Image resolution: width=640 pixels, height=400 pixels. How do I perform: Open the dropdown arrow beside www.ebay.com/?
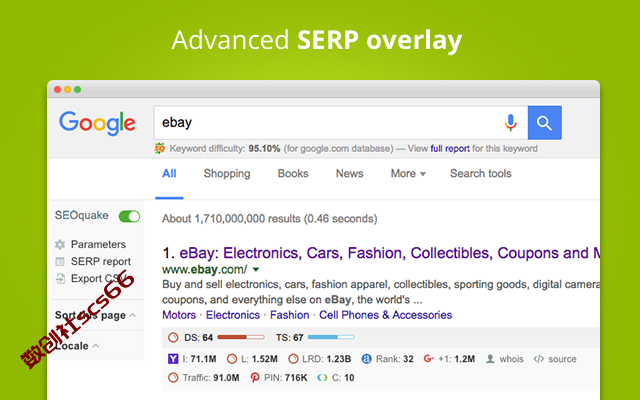[256, 269]
